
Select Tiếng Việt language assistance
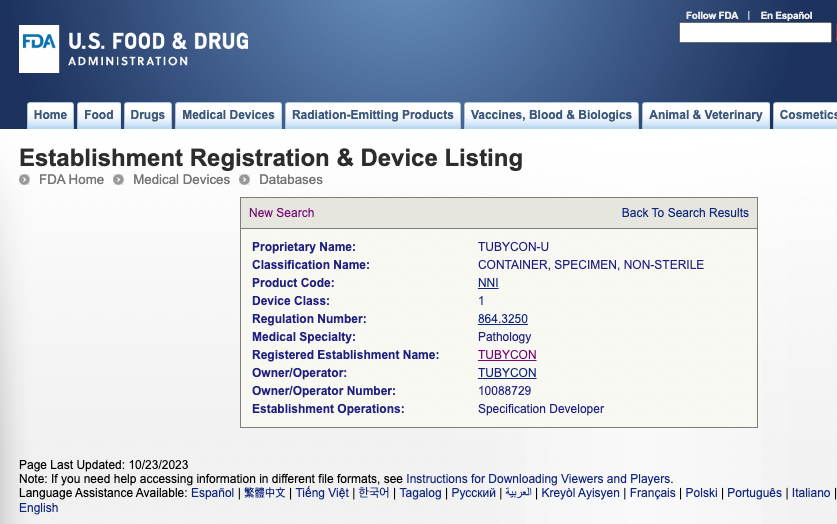(x=322, y=493)
